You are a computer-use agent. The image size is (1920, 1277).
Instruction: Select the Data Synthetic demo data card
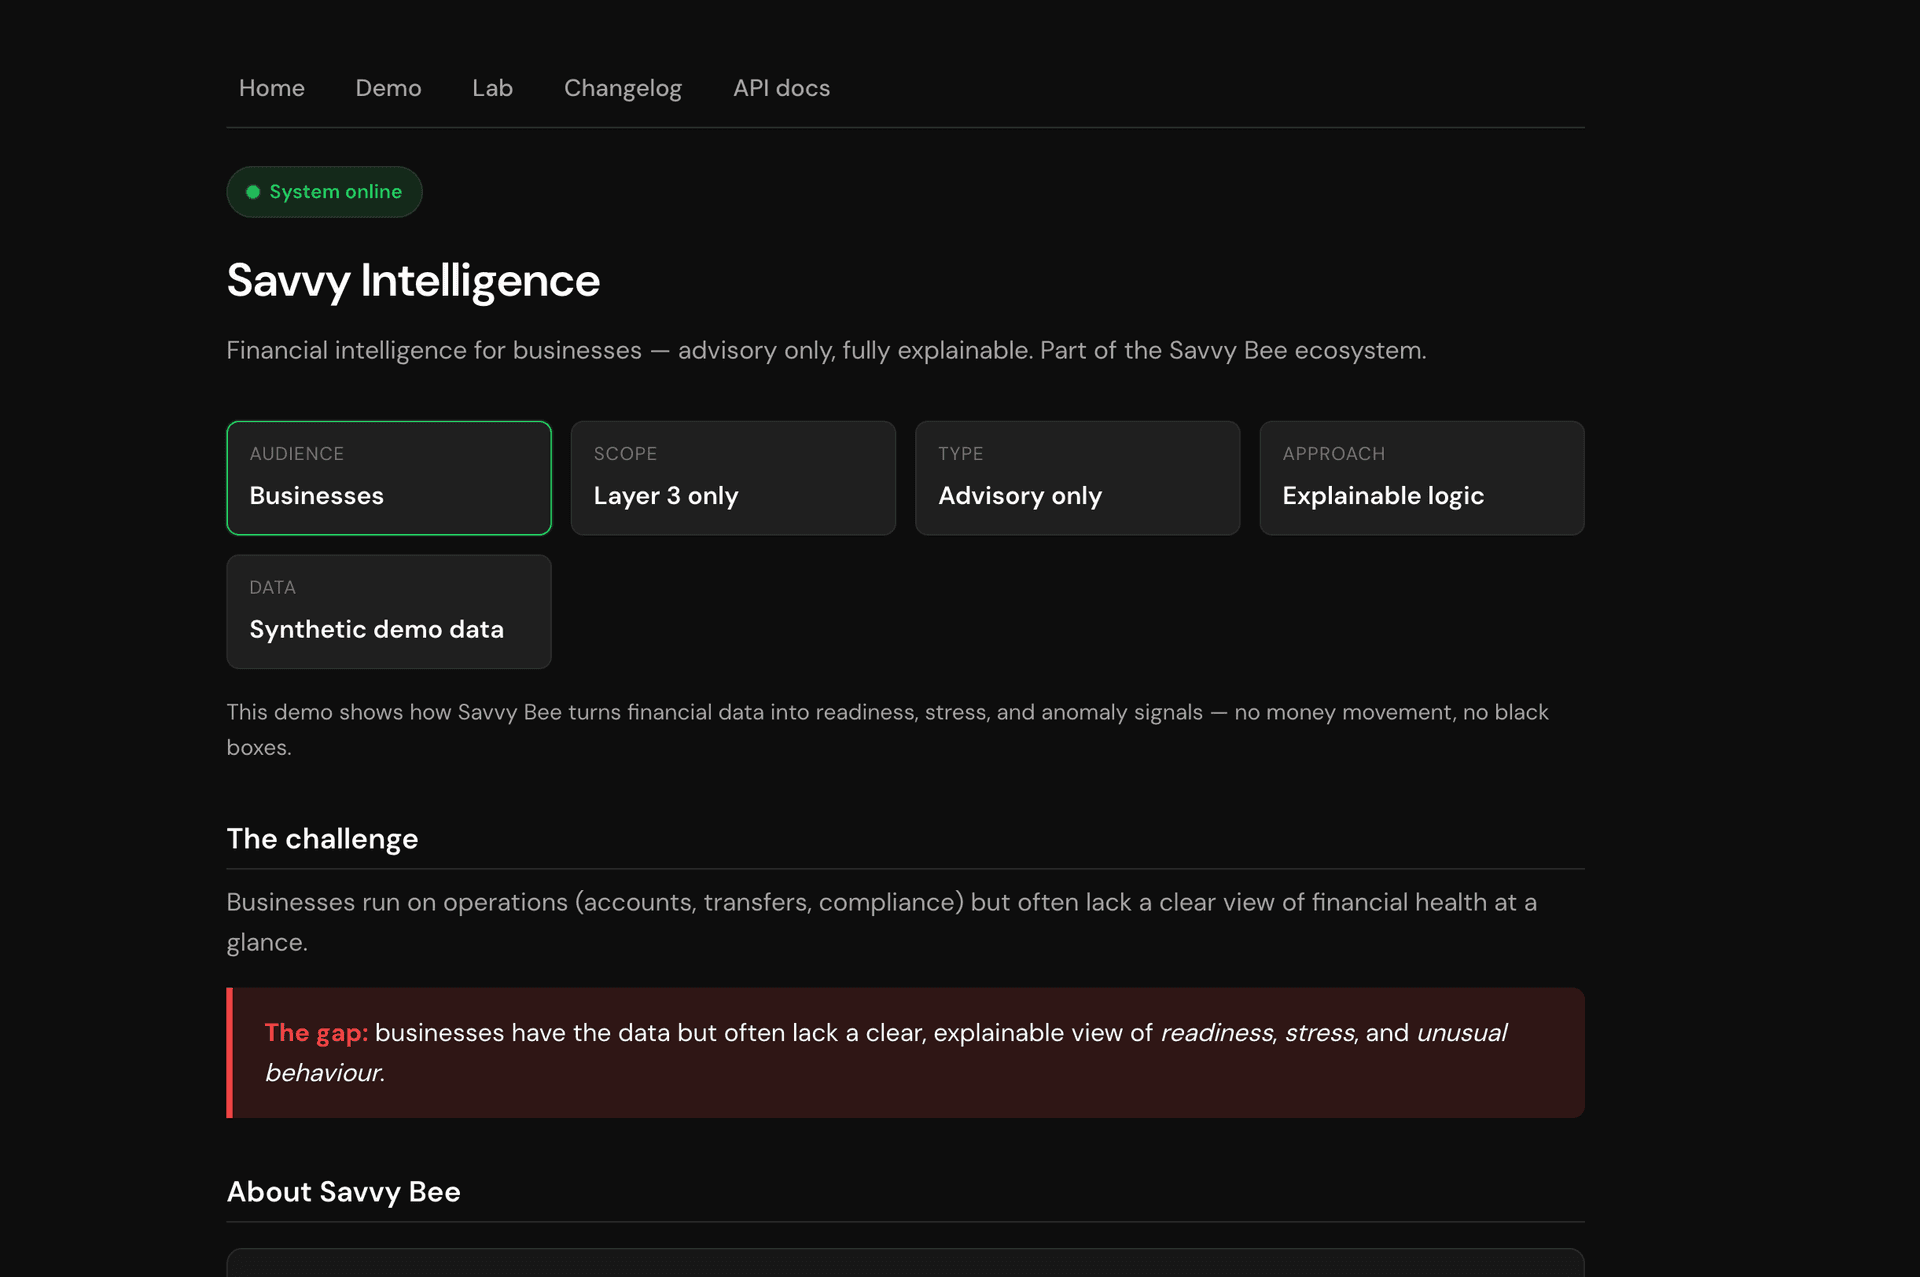(x=389, y=612)
